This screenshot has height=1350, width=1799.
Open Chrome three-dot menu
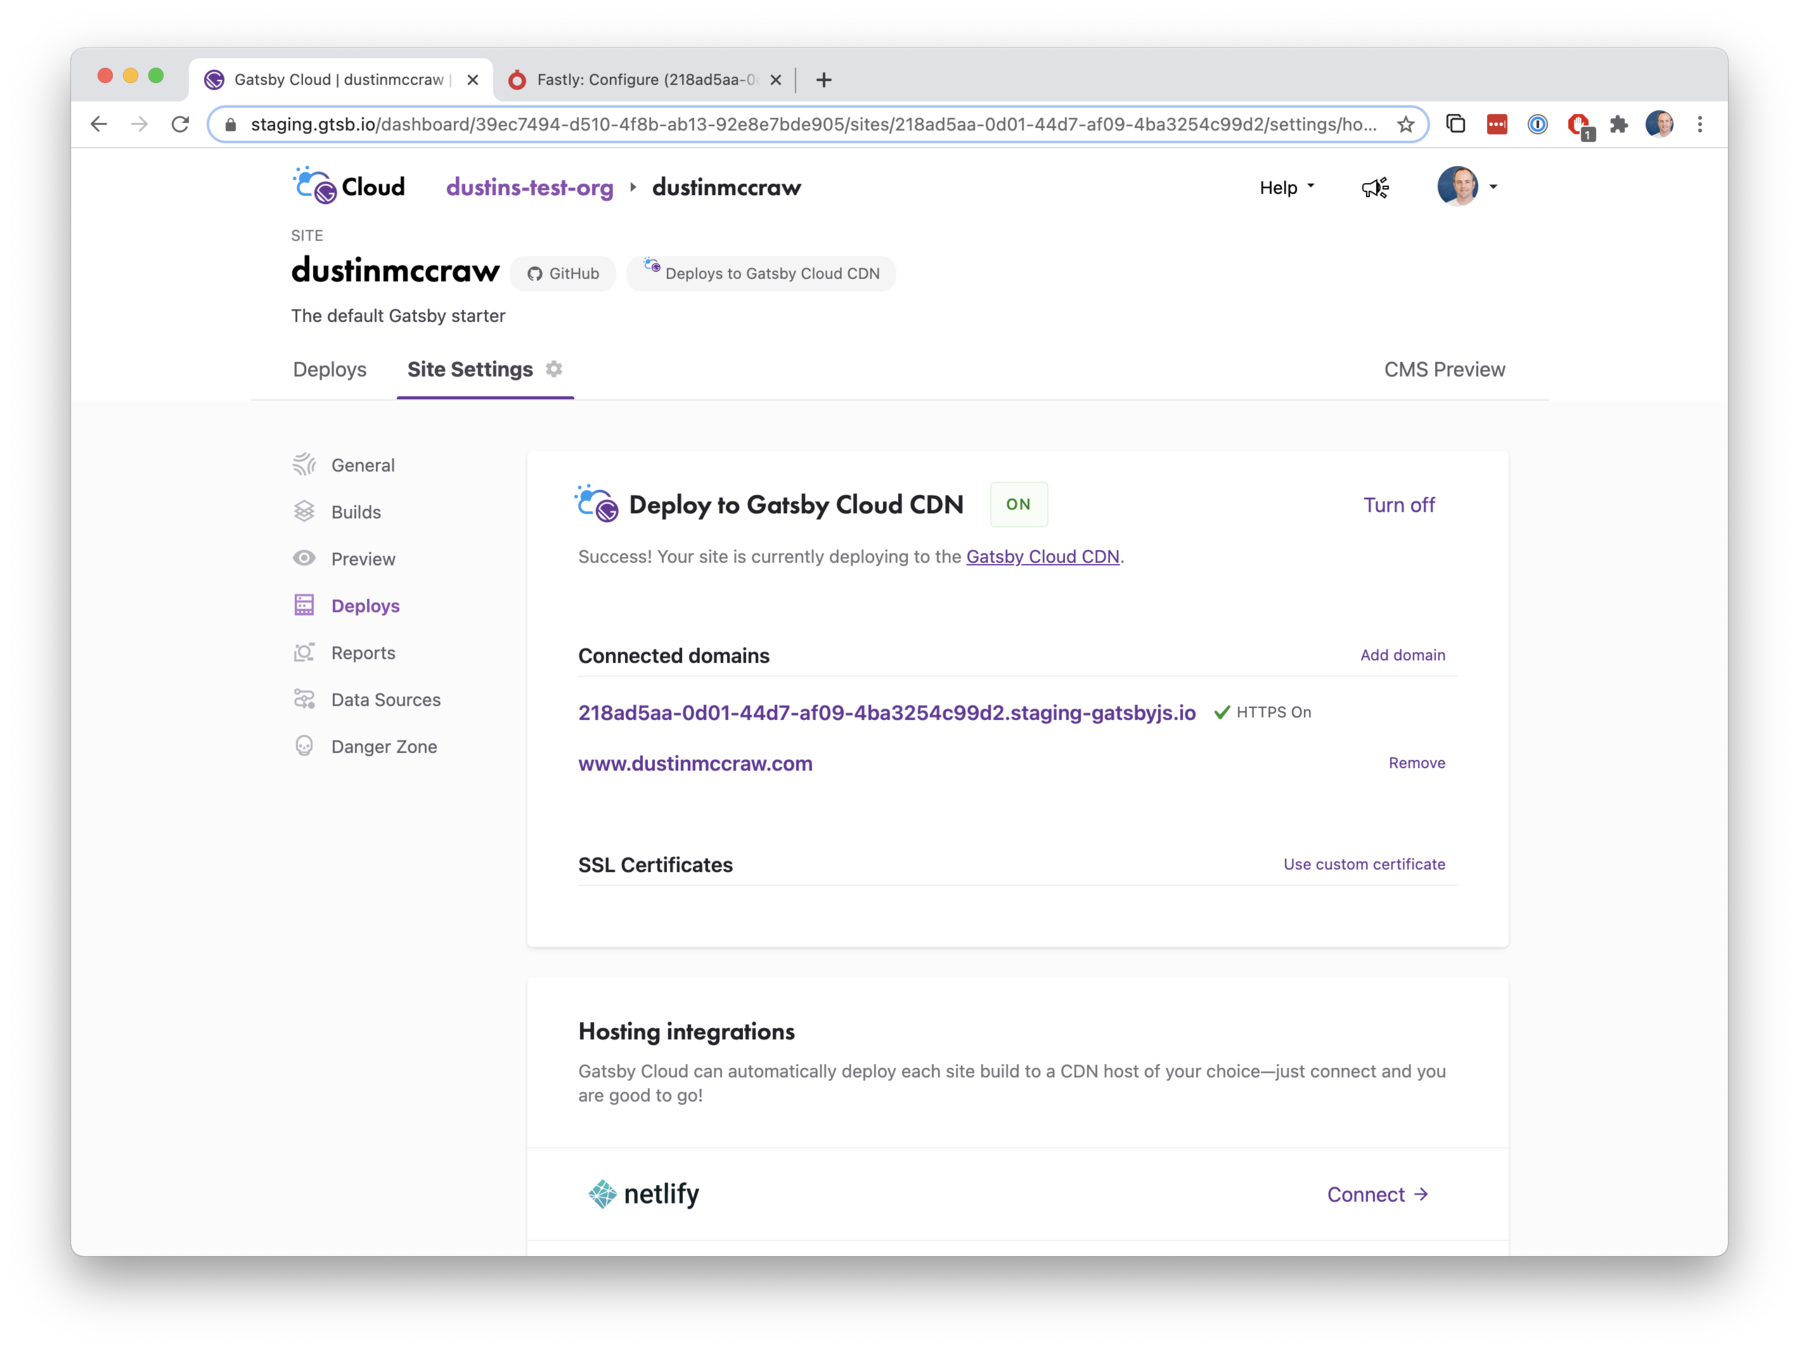click(1700, 124)
